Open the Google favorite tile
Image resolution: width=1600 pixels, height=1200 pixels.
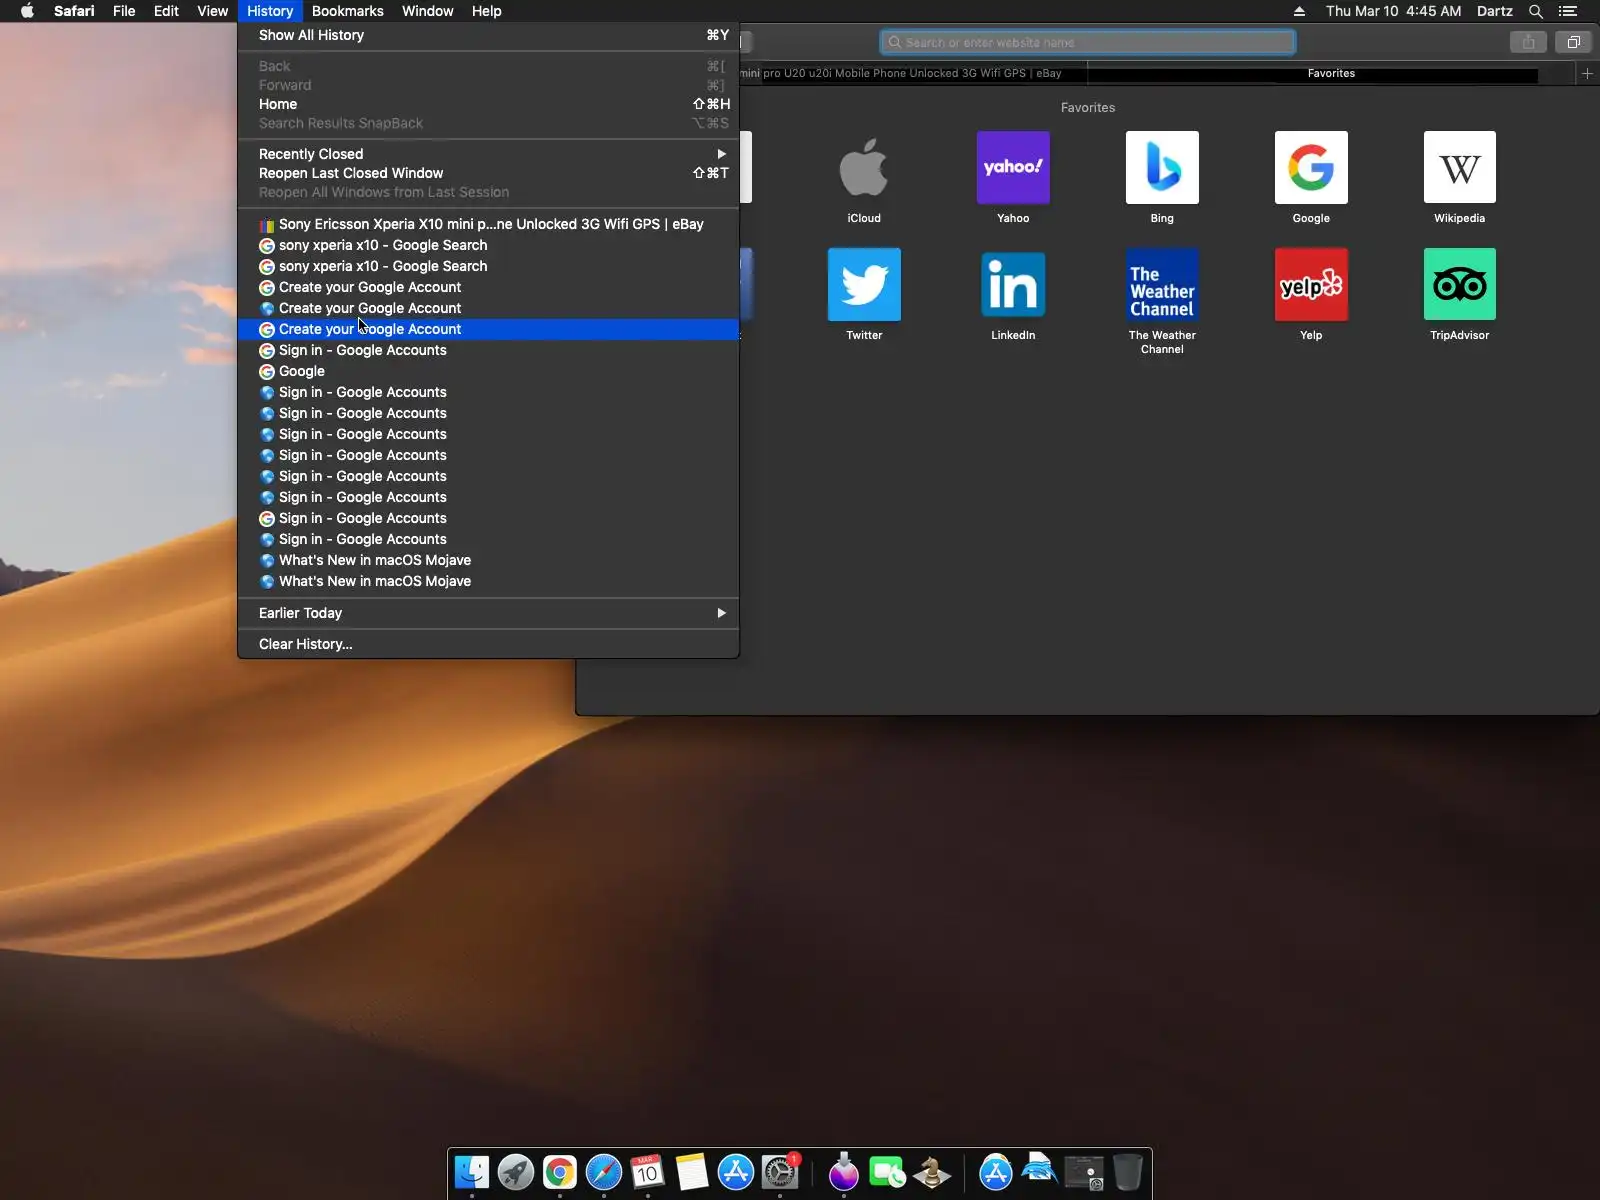pos(1311,168)
